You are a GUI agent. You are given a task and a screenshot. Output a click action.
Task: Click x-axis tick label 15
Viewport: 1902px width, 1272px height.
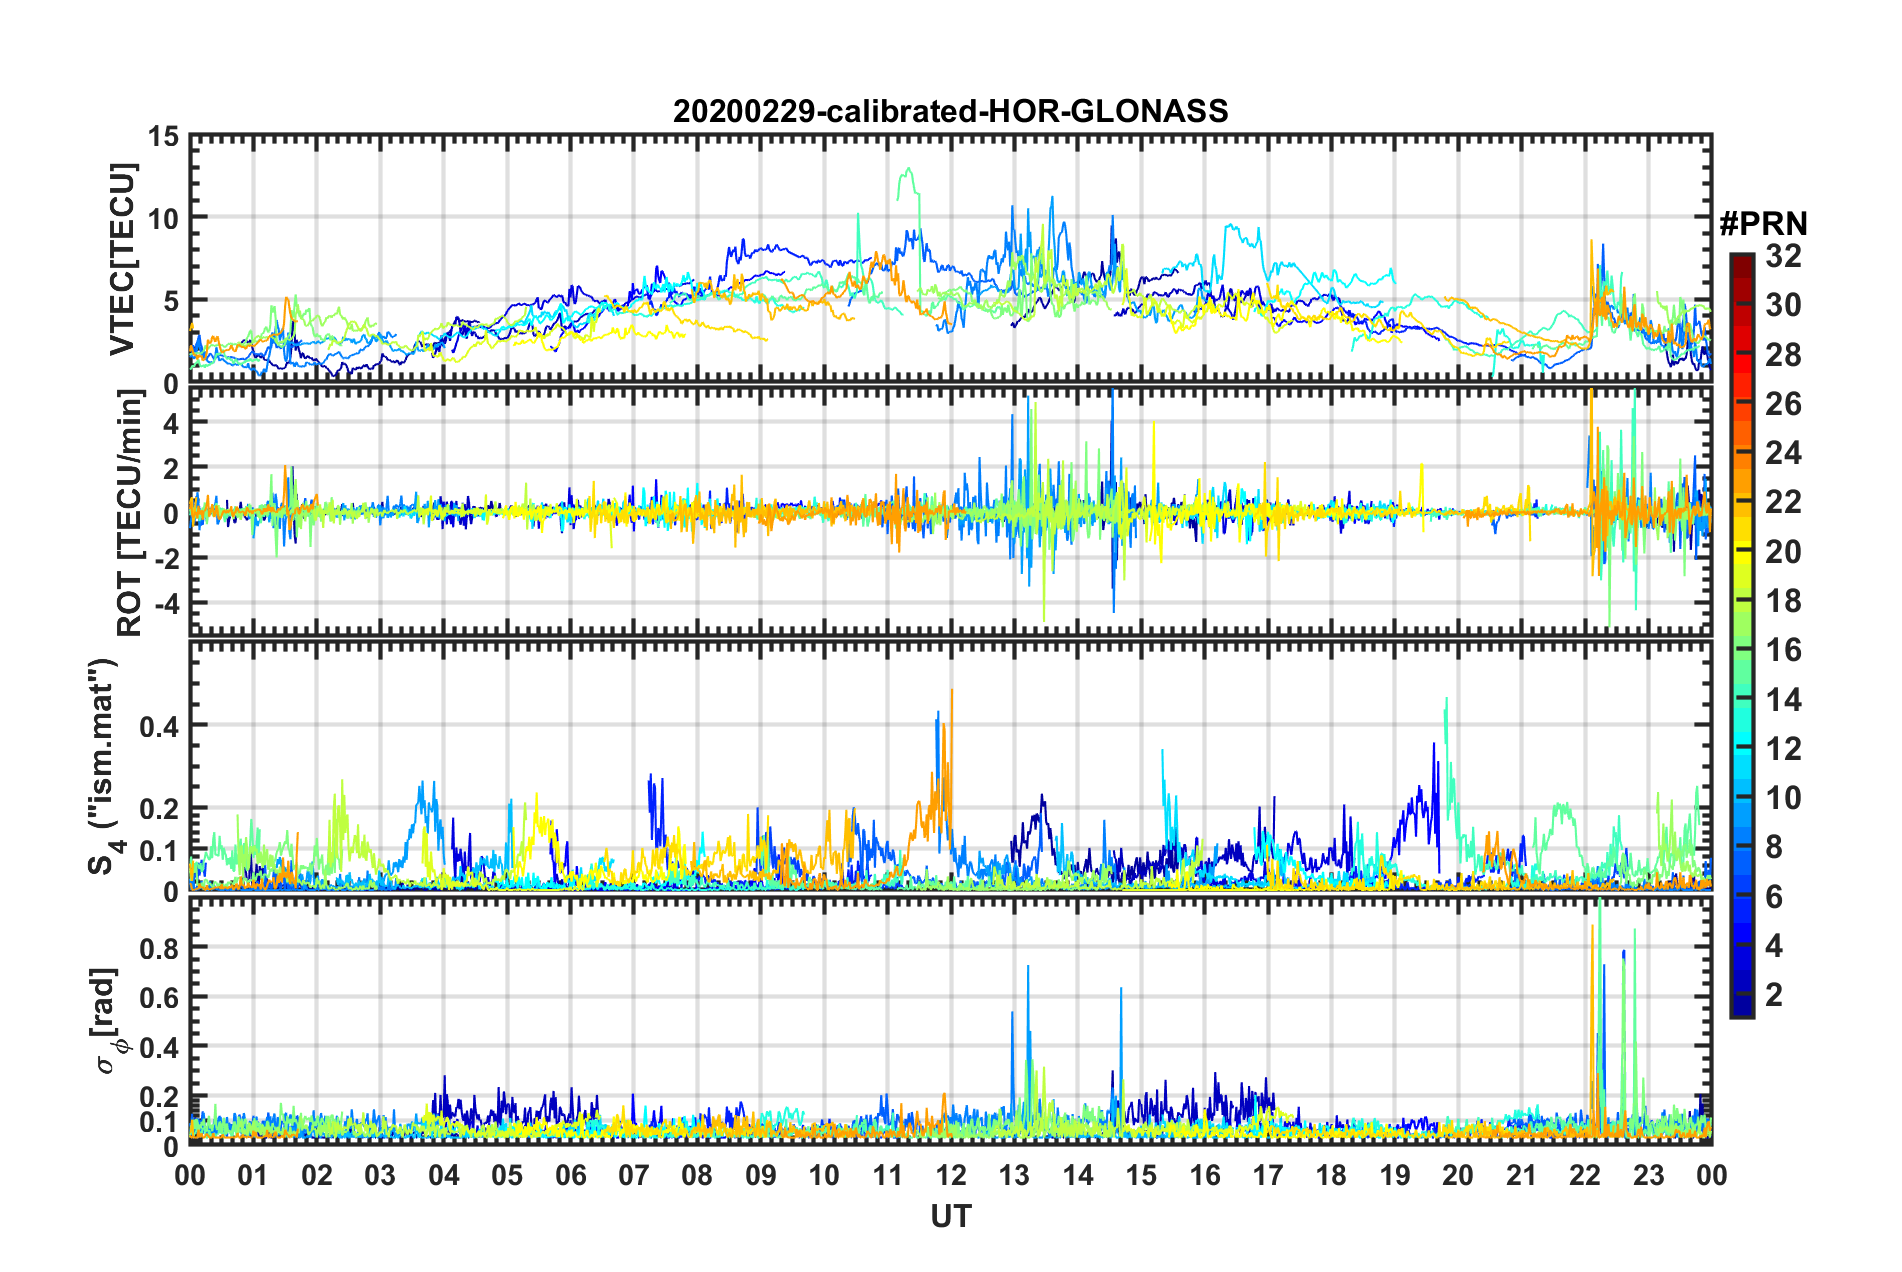point(1141,1175)
